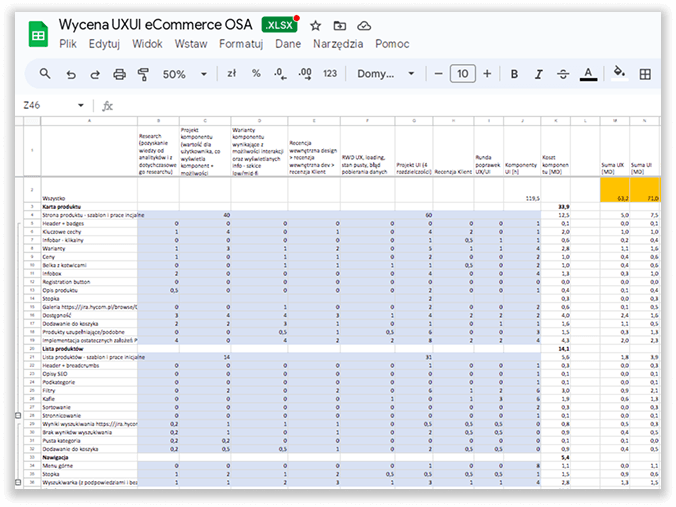
Task: Select the row 1 header number
Action: (x=32, y=150)
